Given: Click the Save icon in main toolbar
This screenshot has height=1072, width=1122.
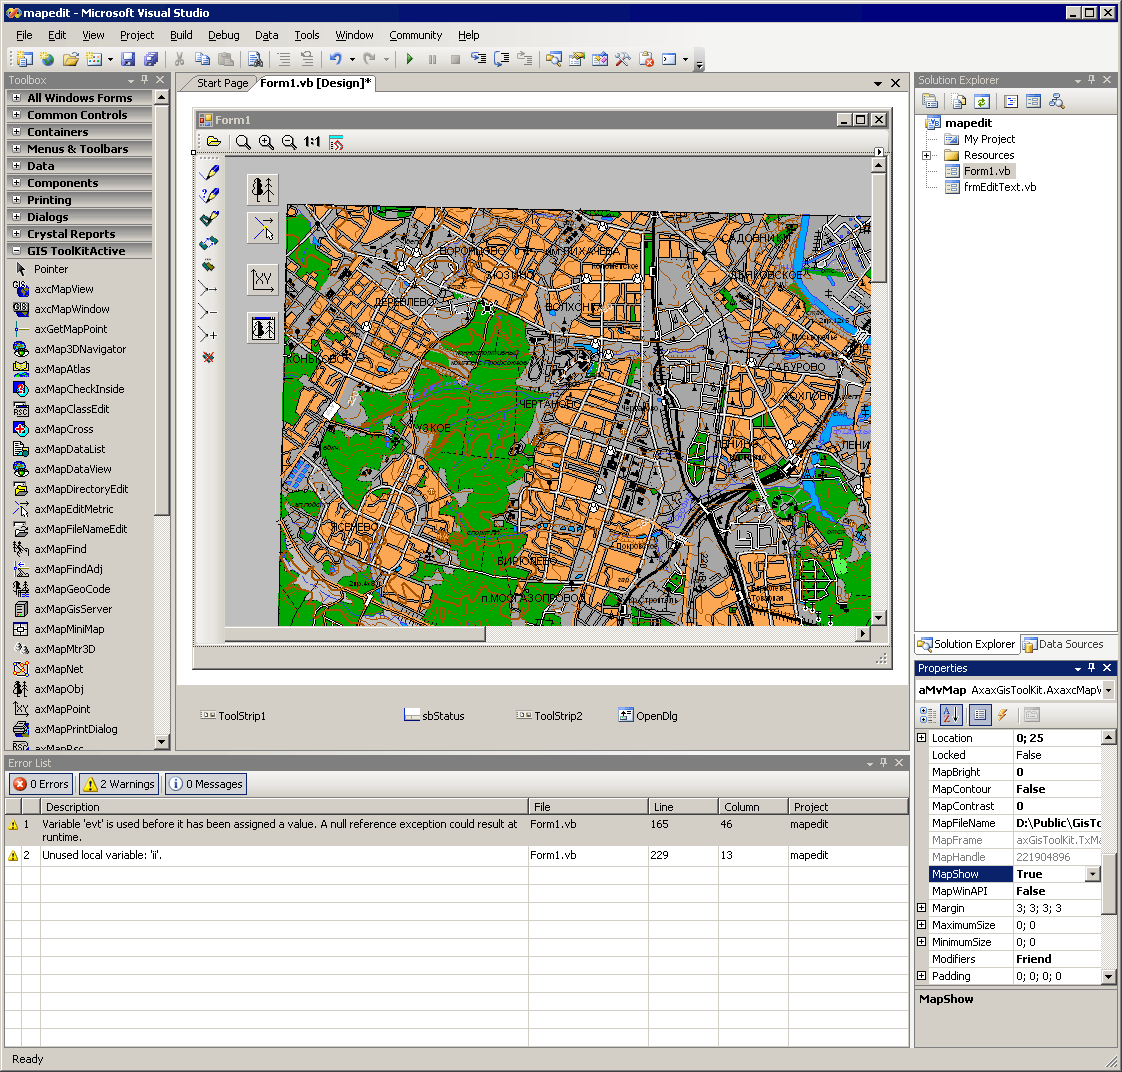Looking at the screenshot, I should point(128,59).
